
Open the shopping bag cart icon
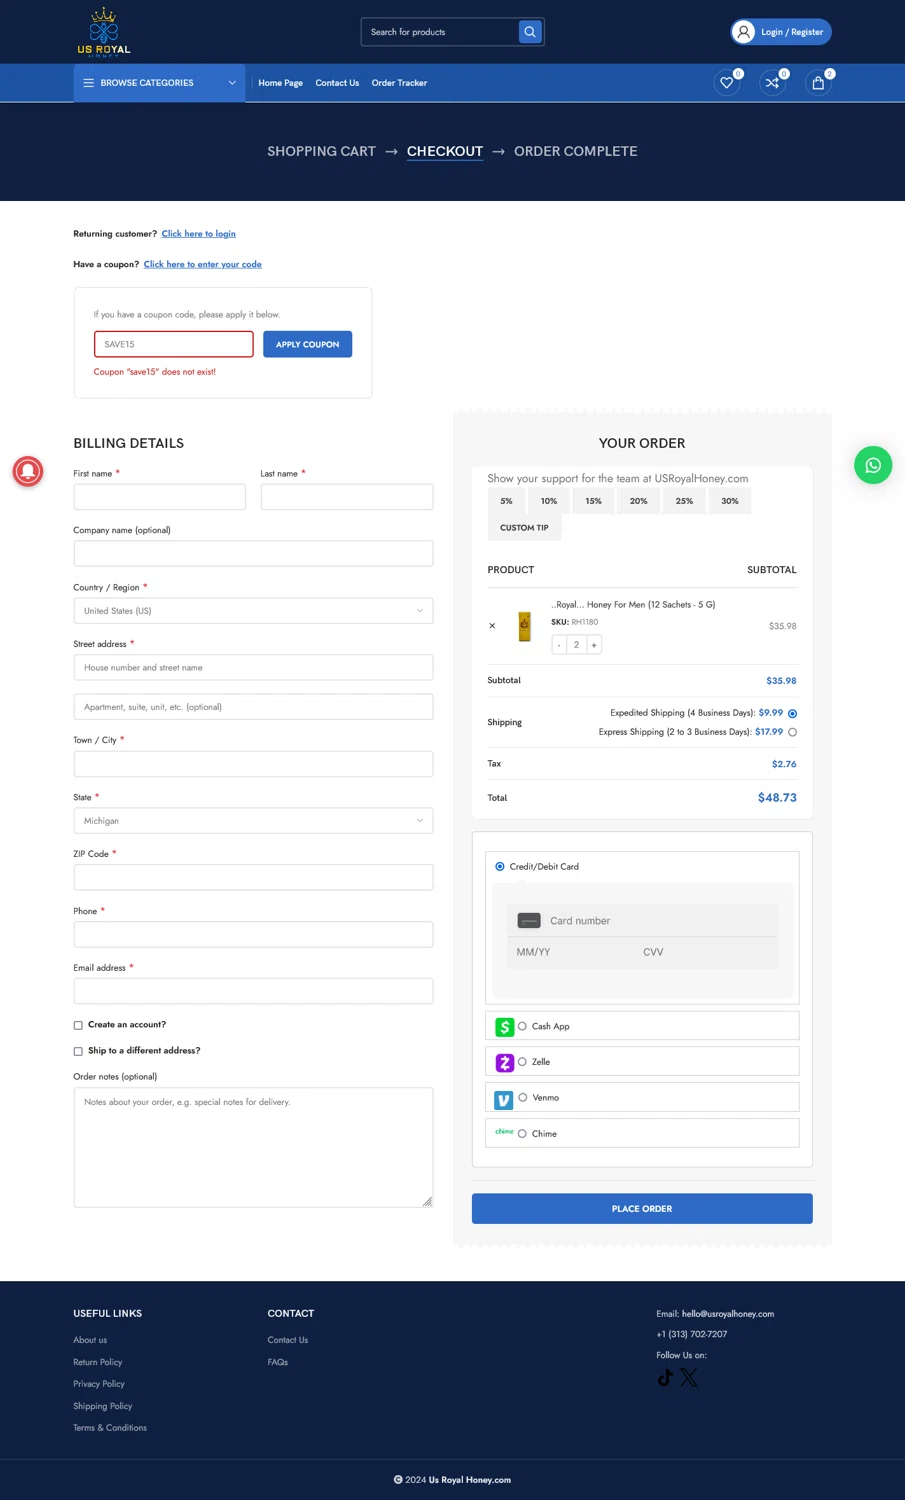point(818,83)
